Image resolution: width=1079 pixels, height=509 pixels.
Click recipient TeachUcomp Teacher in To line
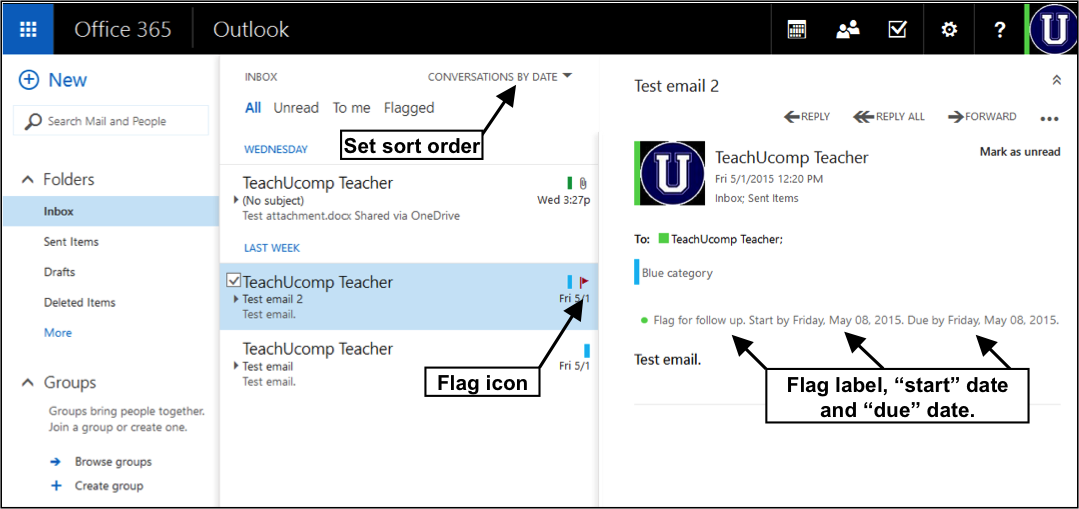click(x=727, y=239)
